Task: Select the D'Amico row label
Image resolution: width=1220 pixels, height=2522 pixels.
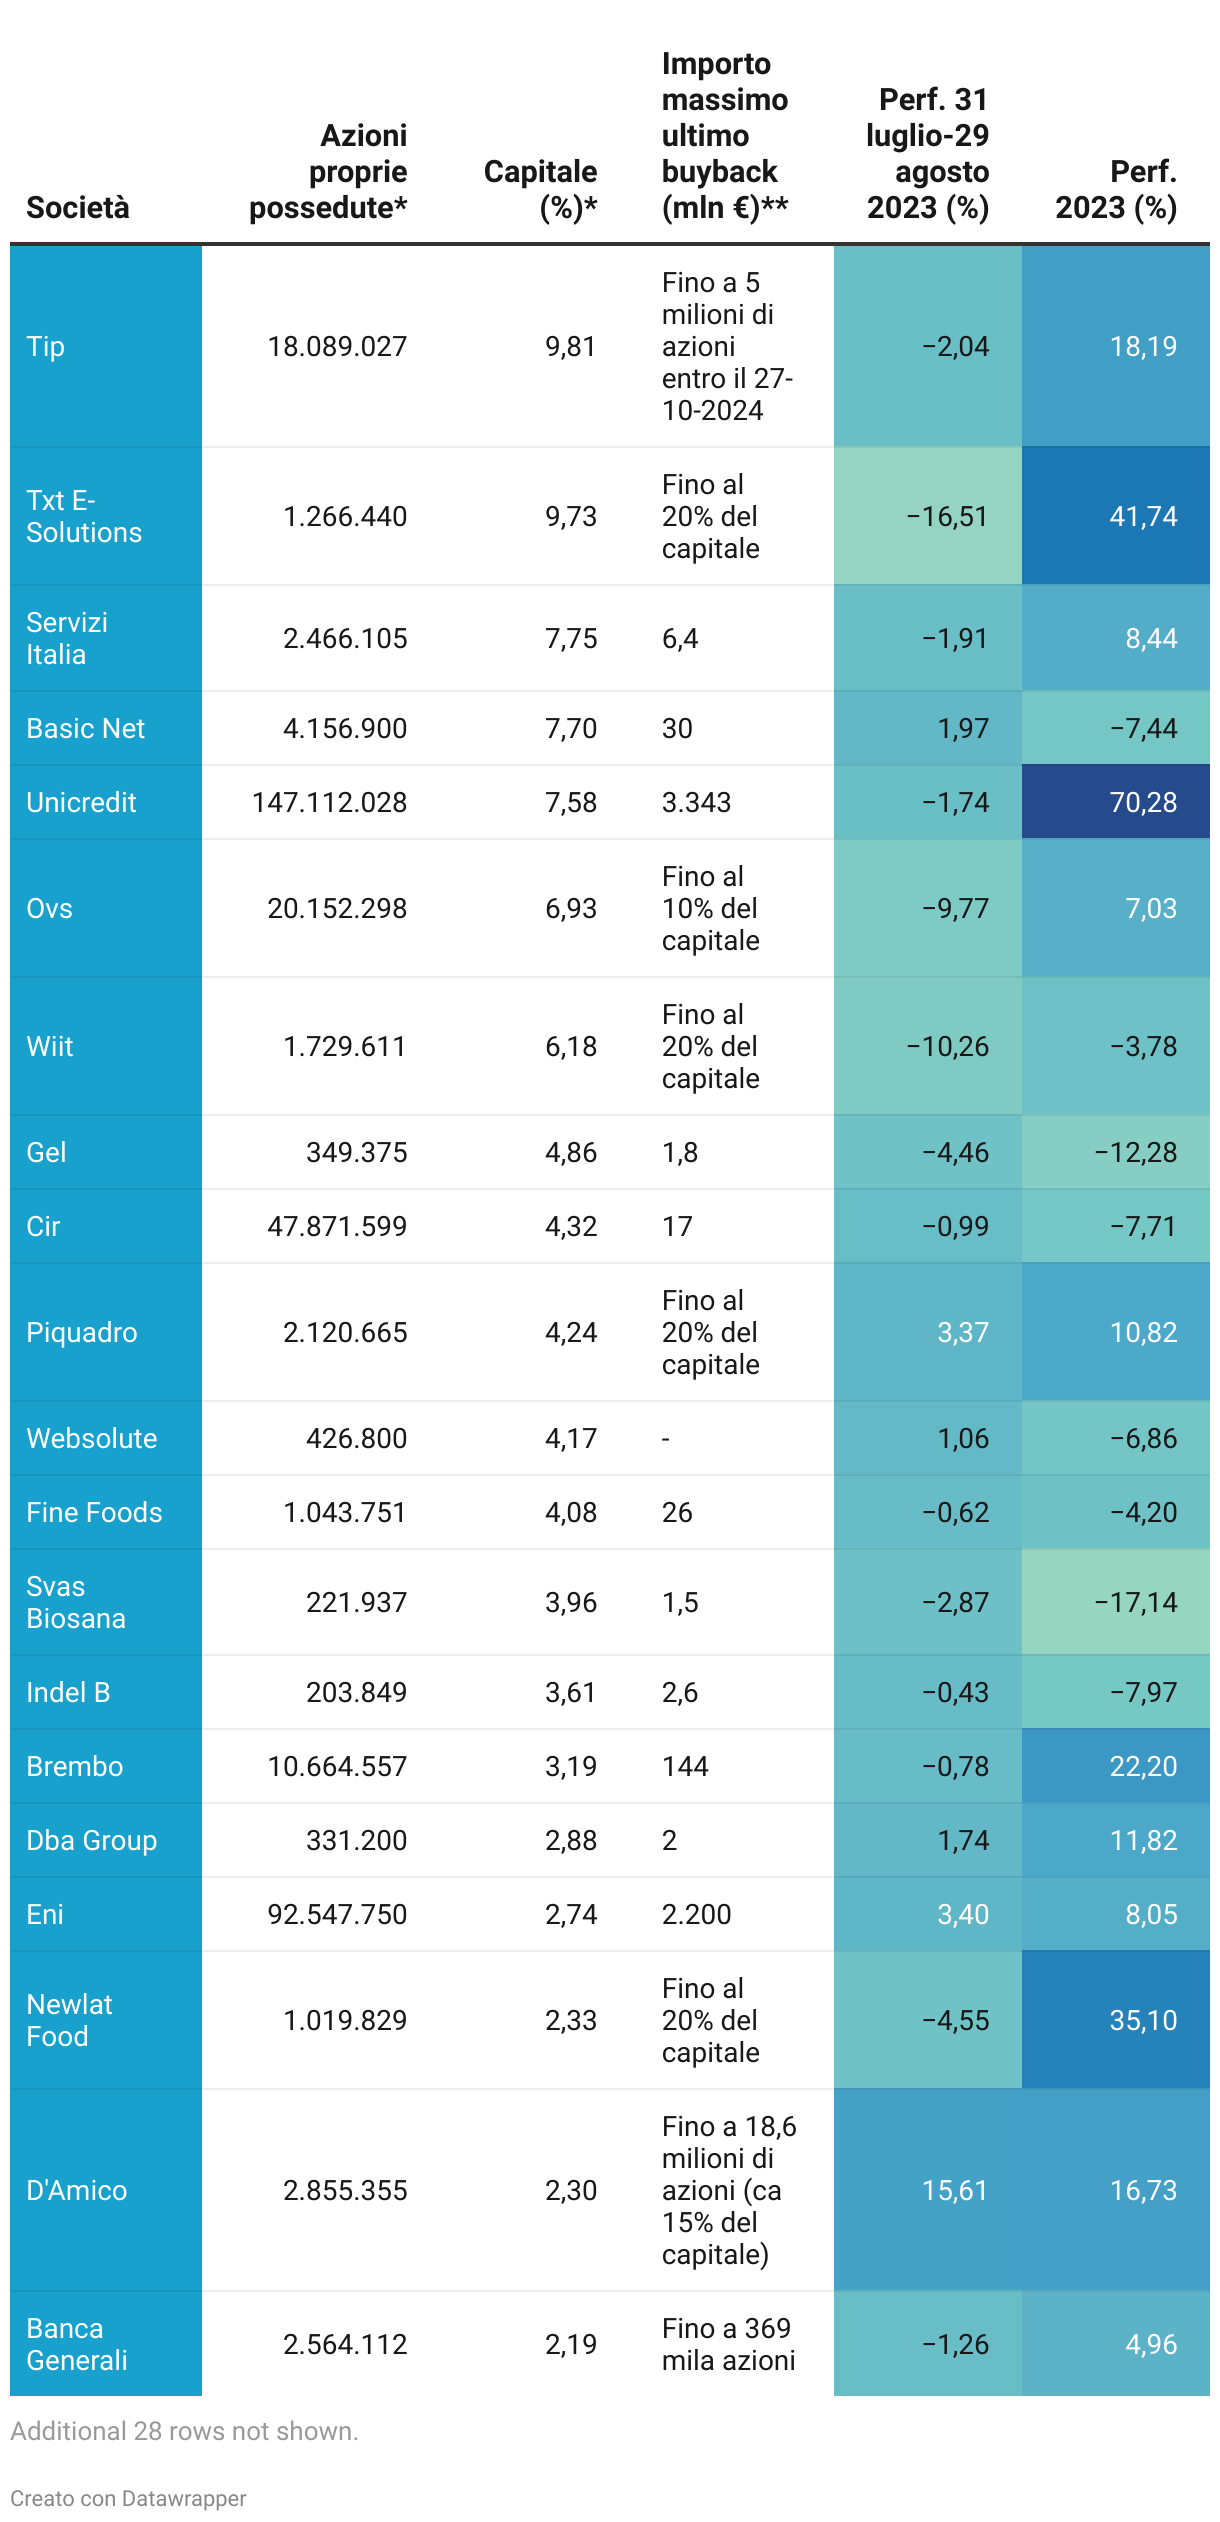Action: [77, 2190]
